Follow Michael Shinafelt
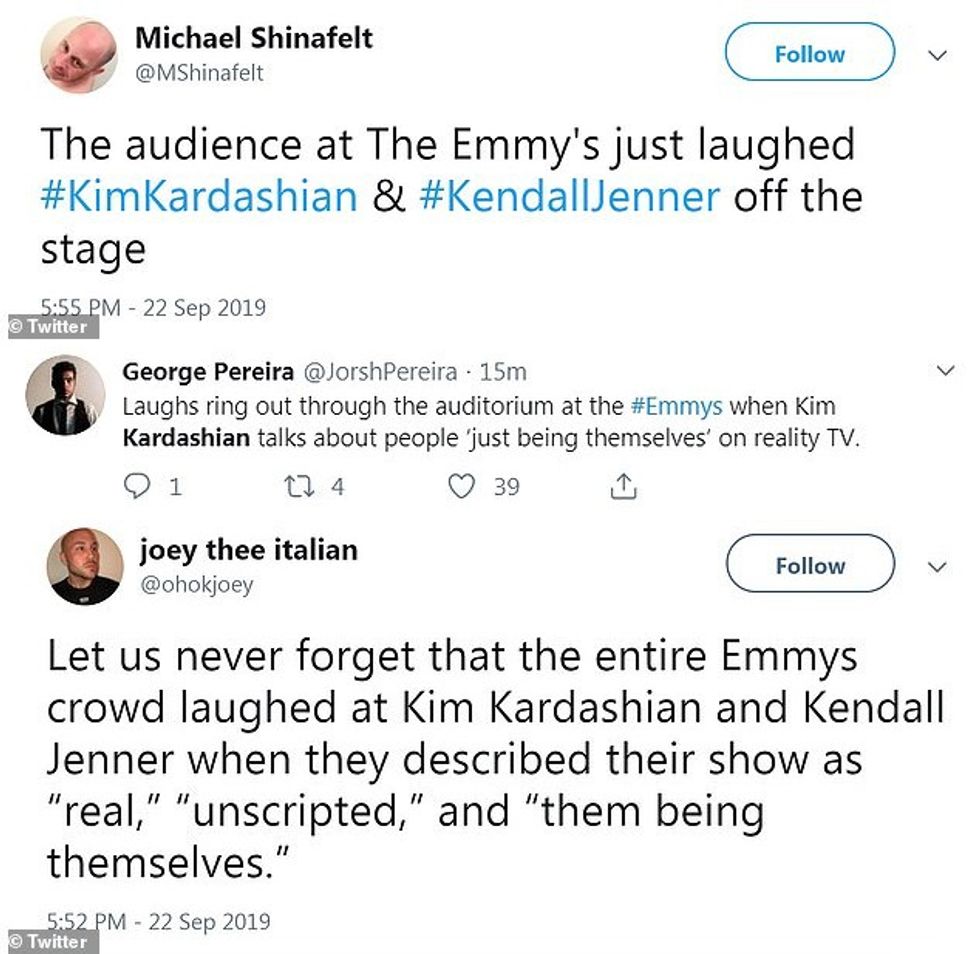 coord(808,54)
